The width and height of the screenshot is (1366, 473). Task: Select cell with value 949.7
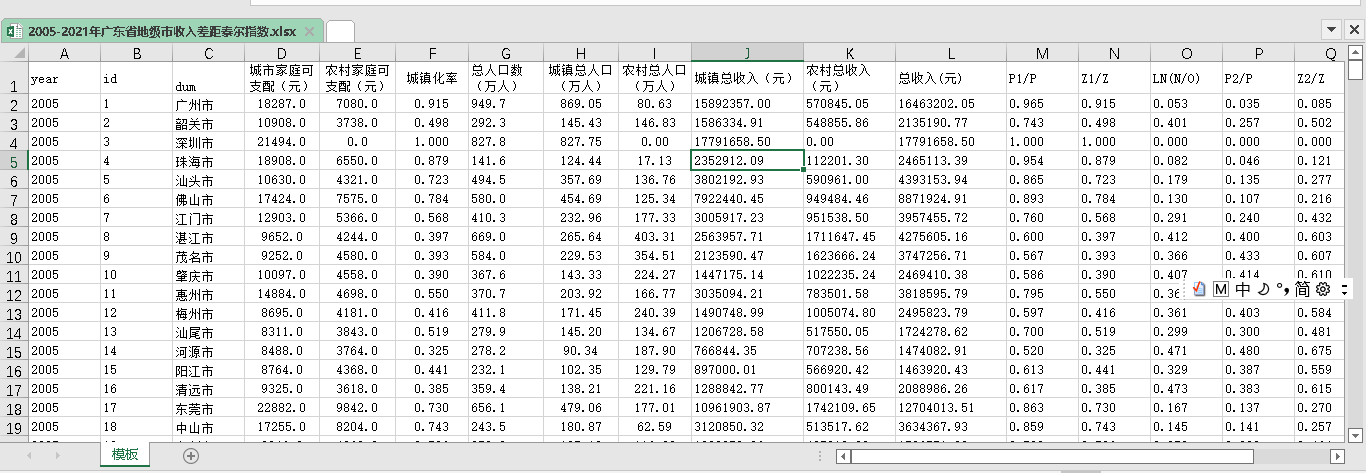(506, 104)
